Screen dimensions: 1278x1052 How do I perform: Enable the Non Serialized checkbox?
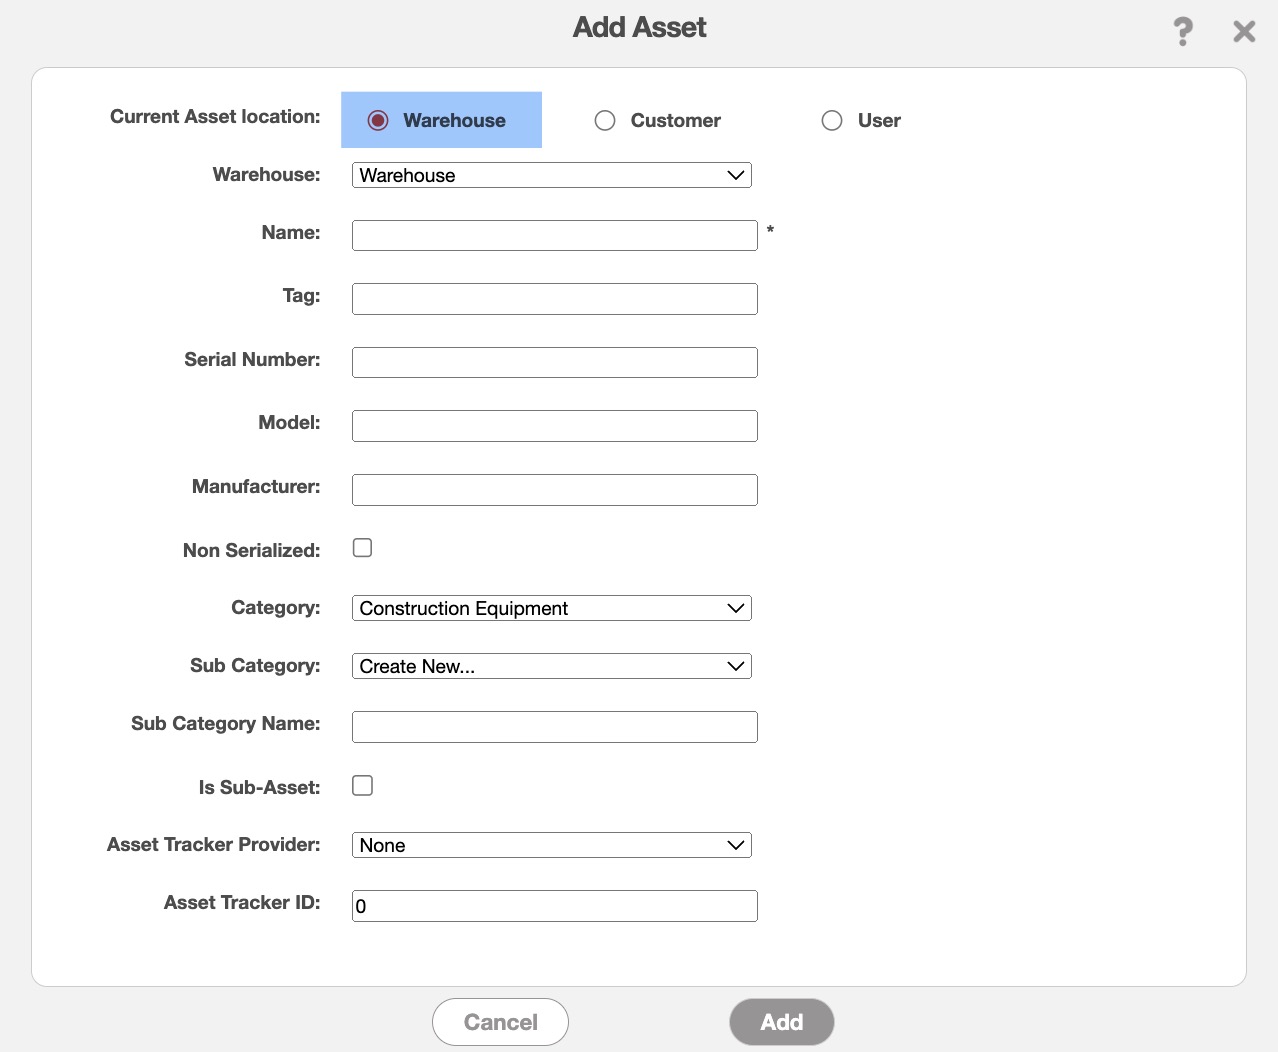pos(362,548)
